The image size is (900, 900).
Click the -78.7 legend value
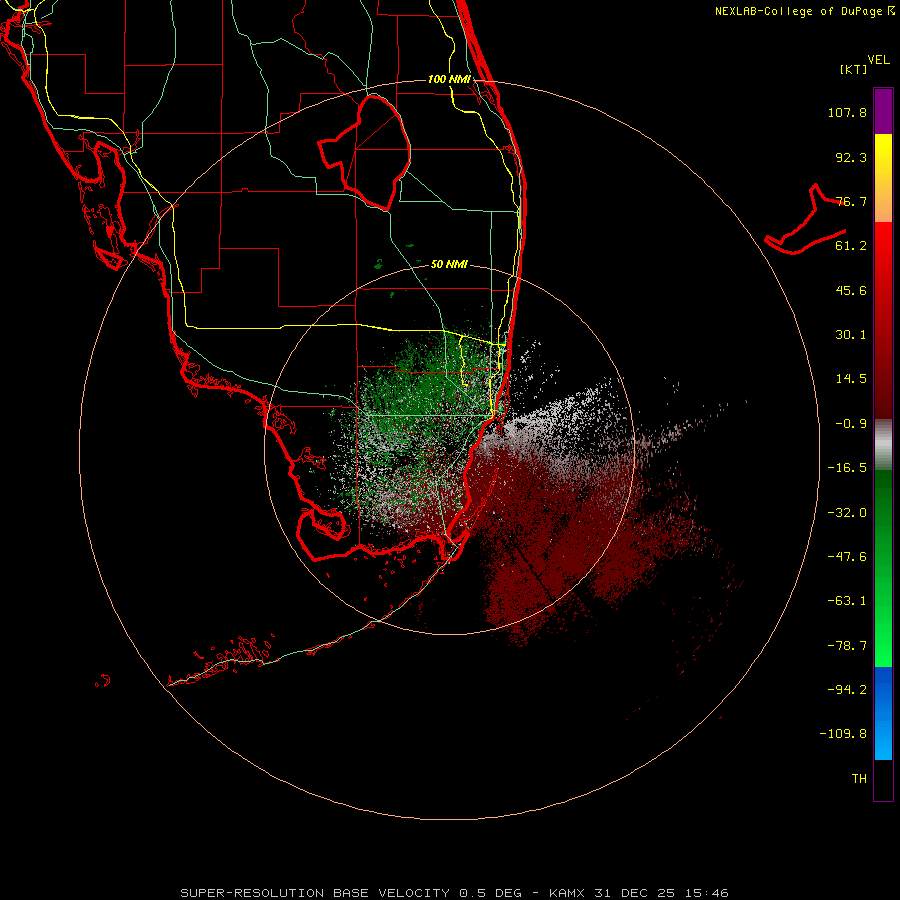[847, 646]
